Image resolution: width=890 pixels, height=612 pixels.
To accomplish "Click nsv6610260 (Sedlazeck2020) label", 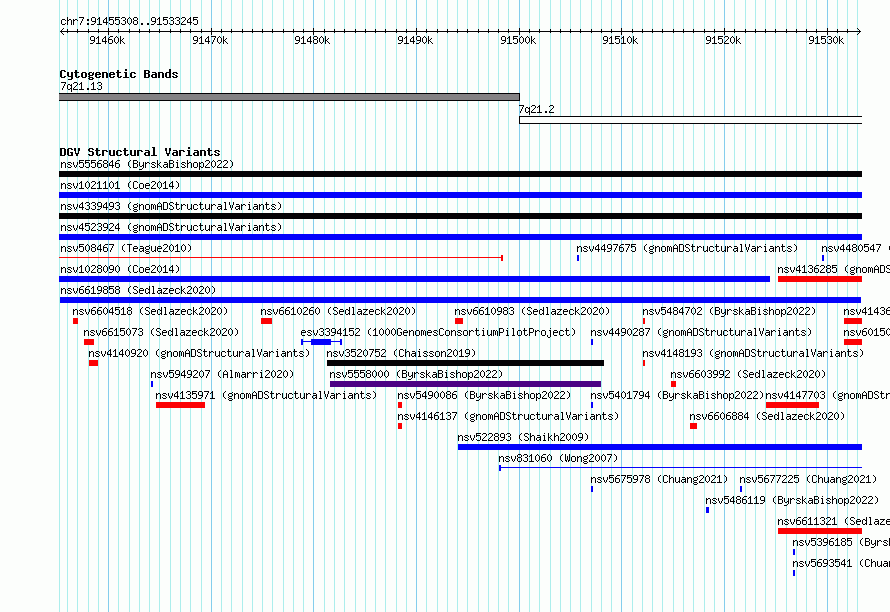I will click(x=338, y=311).
